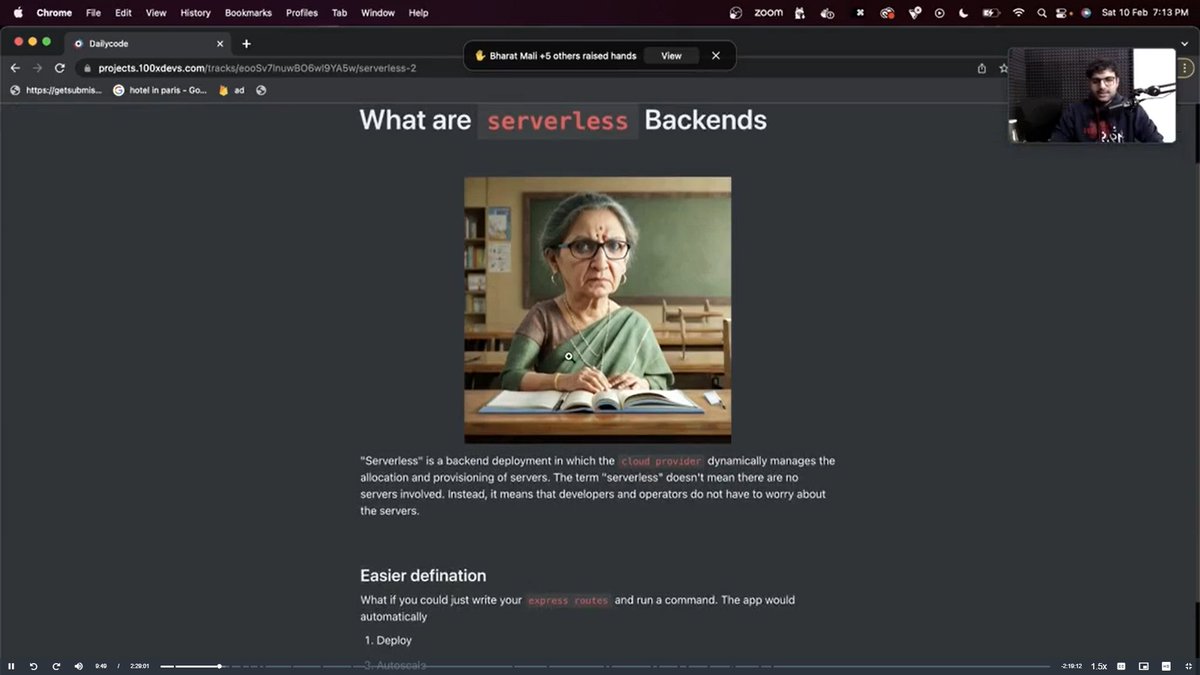This screenshot has width=1200, height=675.
Task: Enter fullscreen in the video player
Action: (1188, 666)
